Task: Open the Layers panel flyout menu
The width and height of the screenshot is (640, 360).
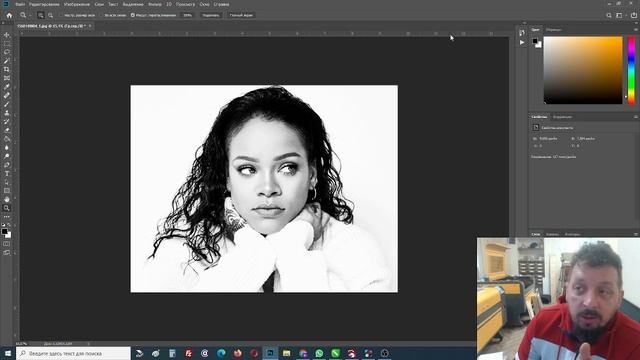Action: pyautogui.click(x=636, y=234)
